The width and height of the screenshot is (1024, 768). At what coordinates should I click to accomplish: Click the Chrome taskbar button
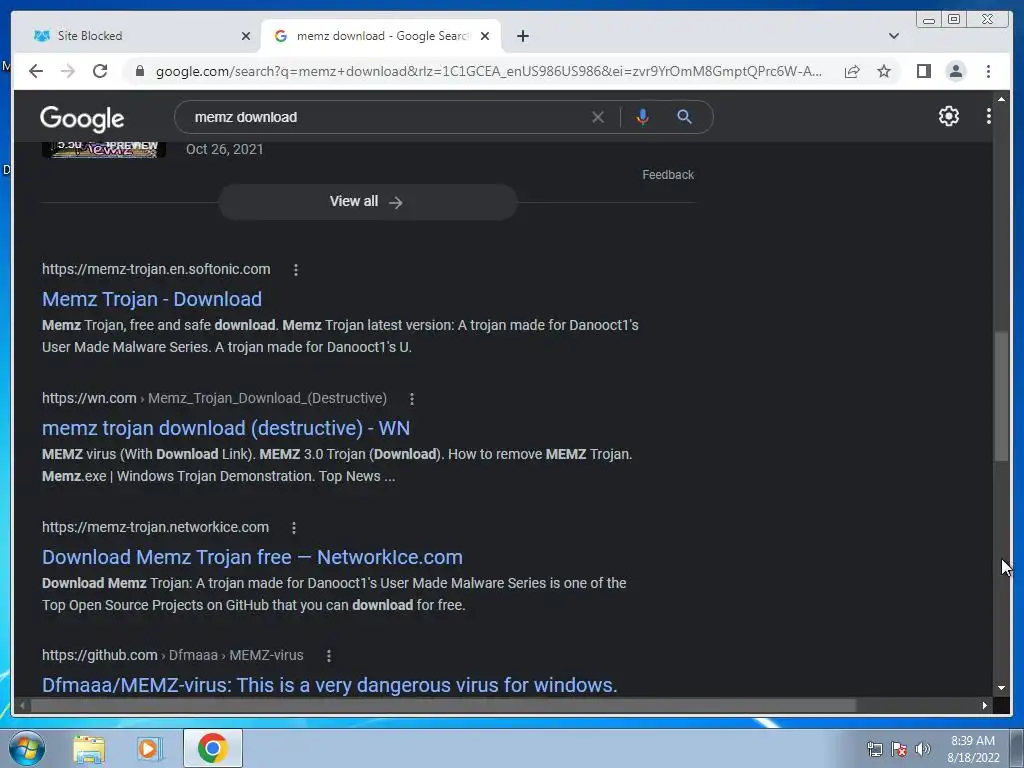213,748
